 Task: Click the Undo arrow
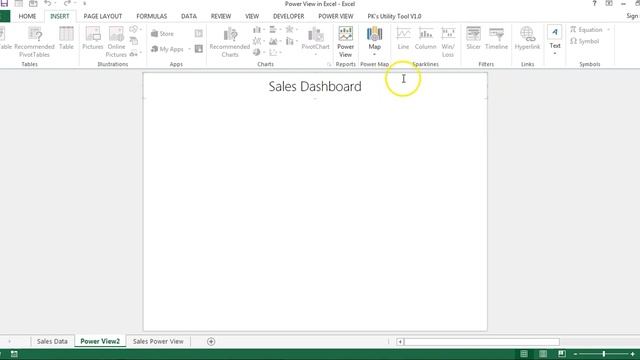[x=47, y=3]
